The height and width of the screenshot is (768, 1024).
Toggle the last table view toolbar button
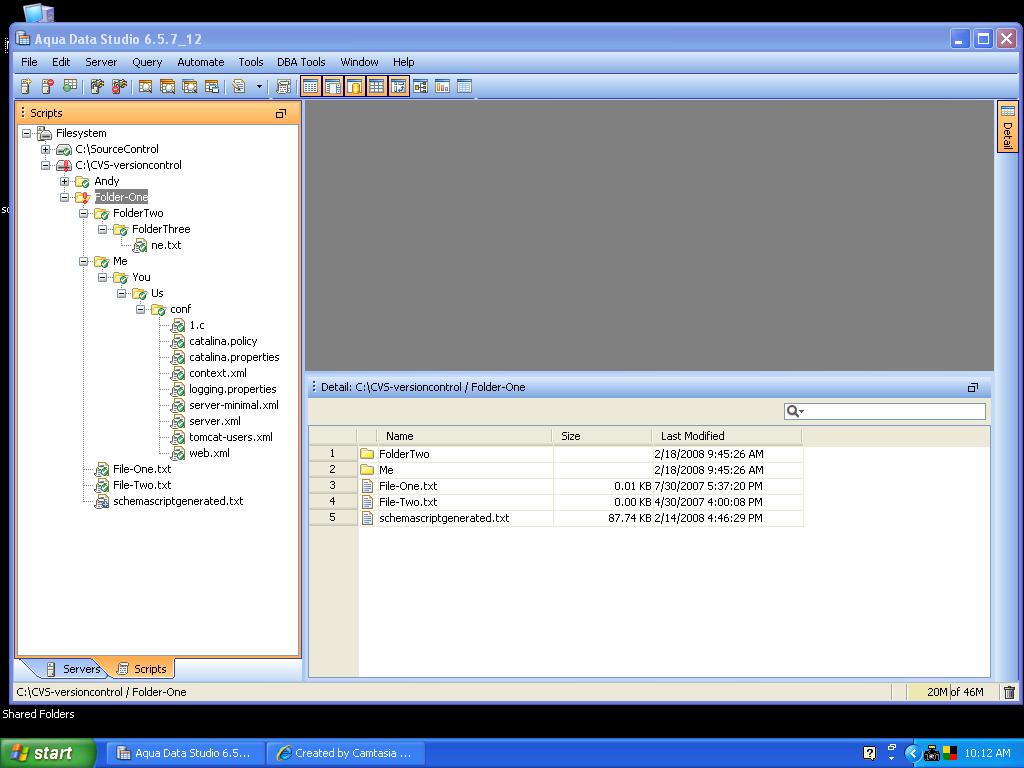click(x=464, y=86)
